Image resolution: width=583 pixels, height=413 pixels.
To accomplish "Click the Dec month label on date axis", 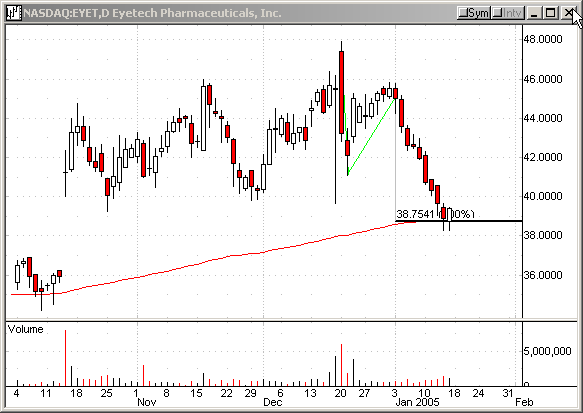I will (x=273, y=402).
